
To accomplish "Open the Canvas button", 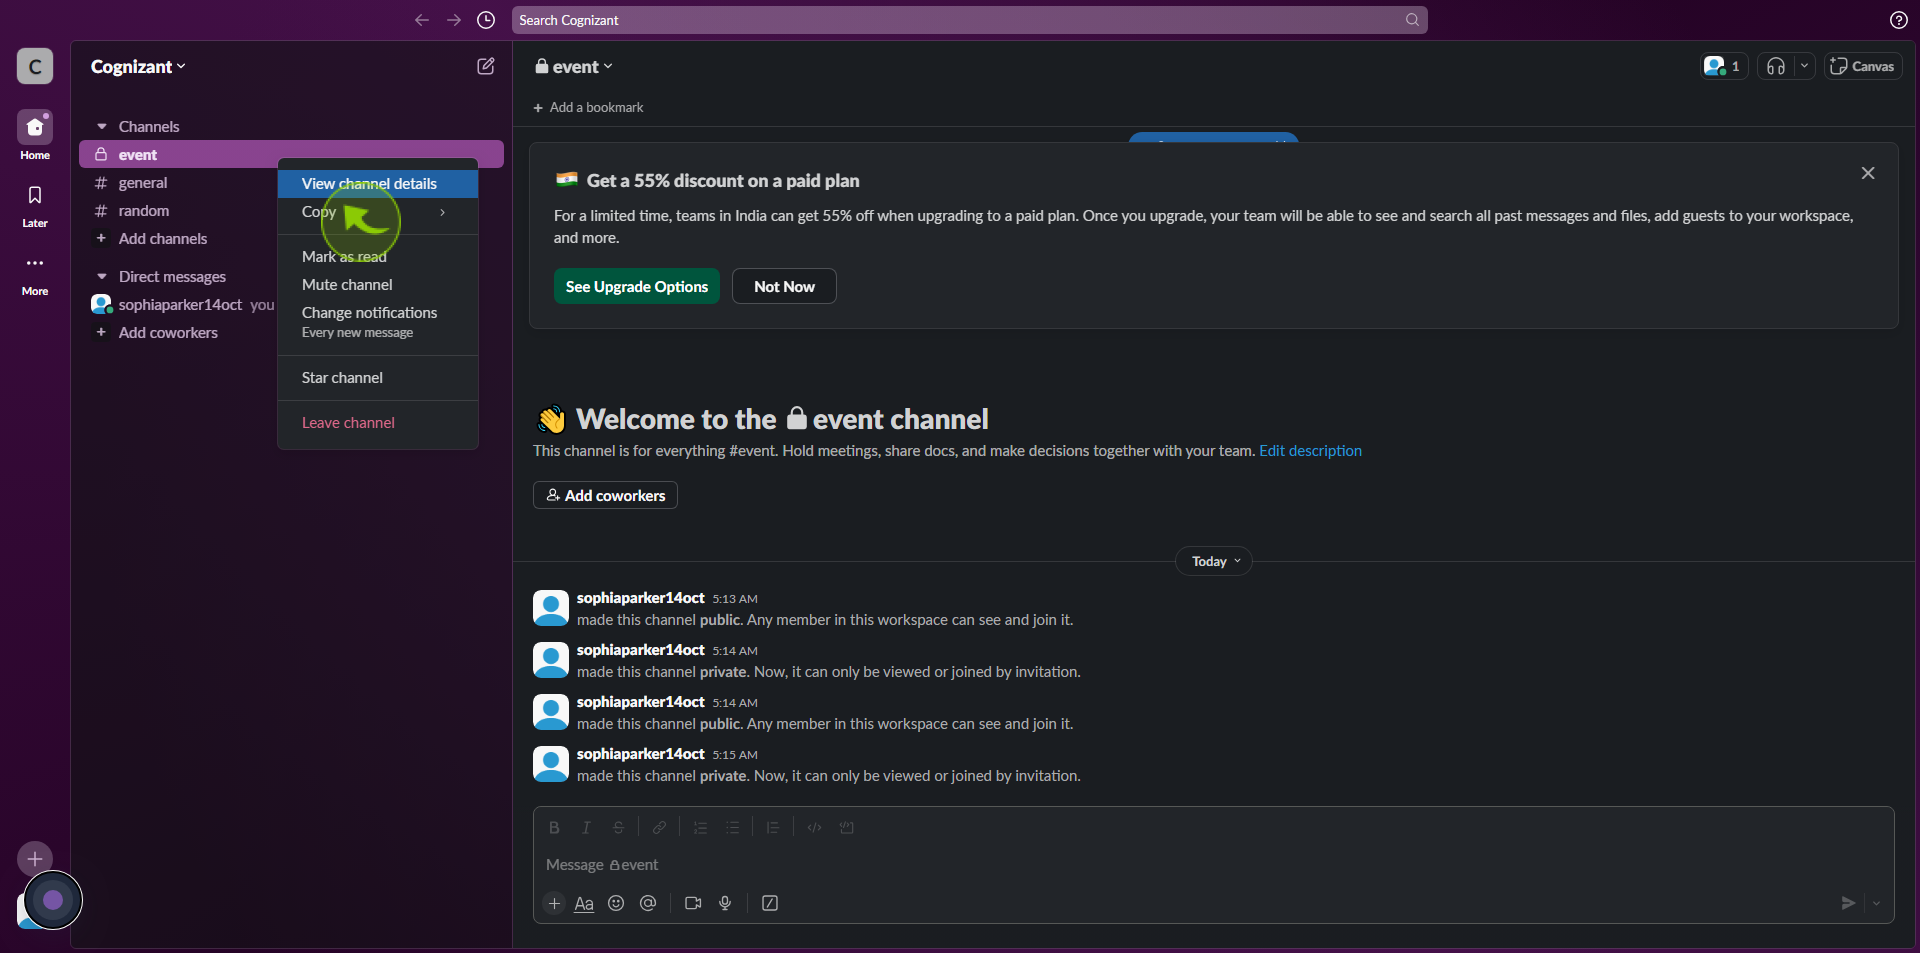I will click(x=1862, y=66).
